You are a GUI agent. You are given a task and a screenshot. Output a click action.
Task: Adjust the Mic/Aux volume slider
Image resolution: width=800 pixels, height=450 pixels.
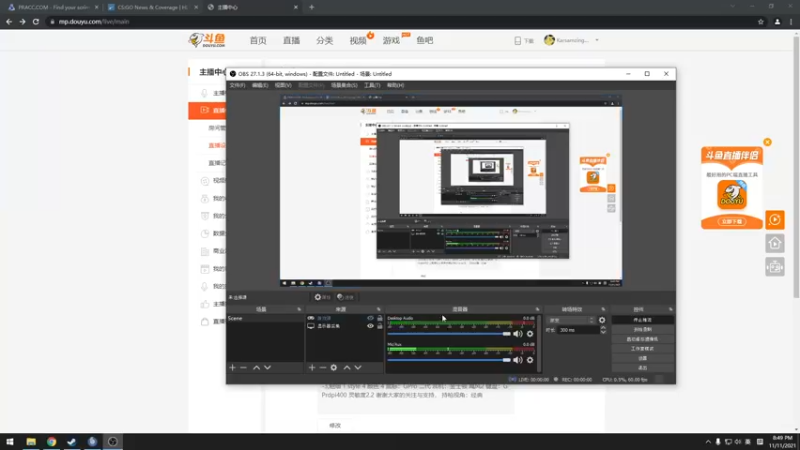(x=449, y=360)
